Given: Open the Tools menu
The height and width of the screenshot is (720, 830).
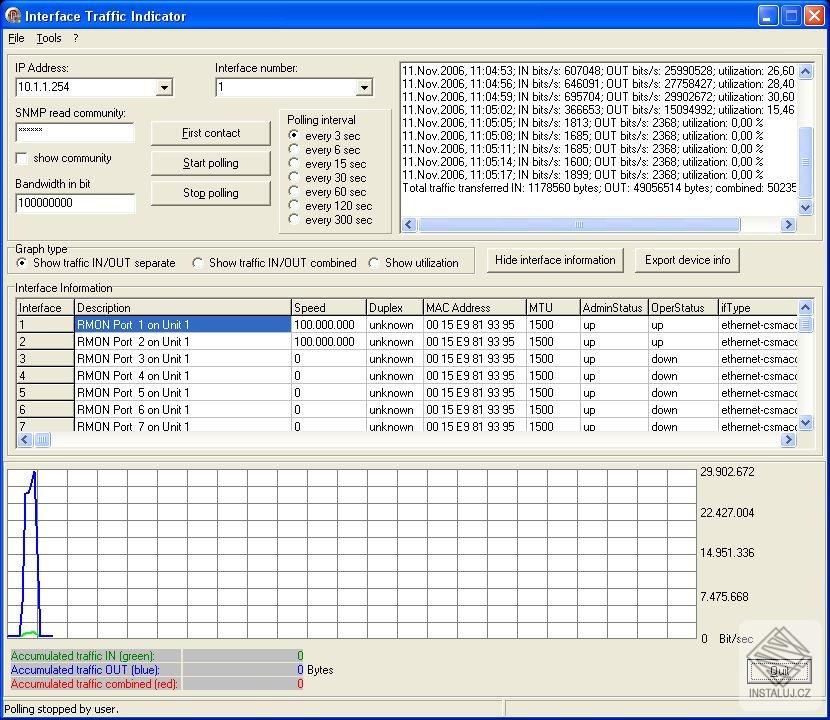Looking at the screenshot, I should tap(49, 38).
